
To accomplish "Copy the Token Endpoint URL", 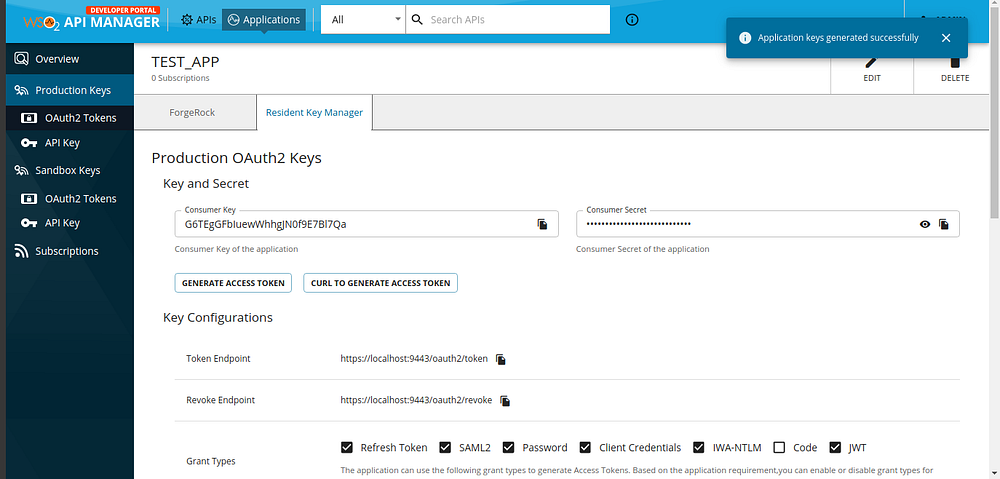I will tap(501, 359).
